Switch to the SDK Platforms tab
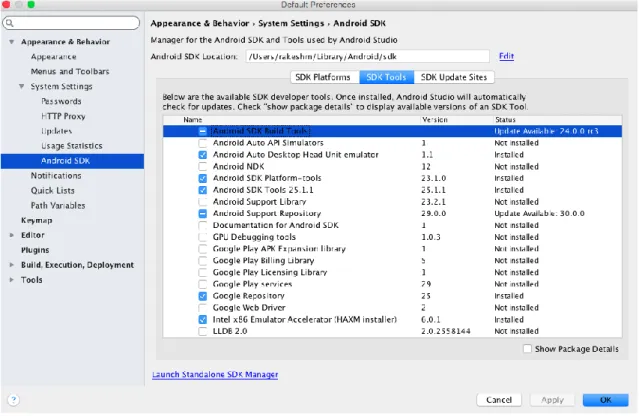This screenshot has width=639, height=417. click(325, 77)
